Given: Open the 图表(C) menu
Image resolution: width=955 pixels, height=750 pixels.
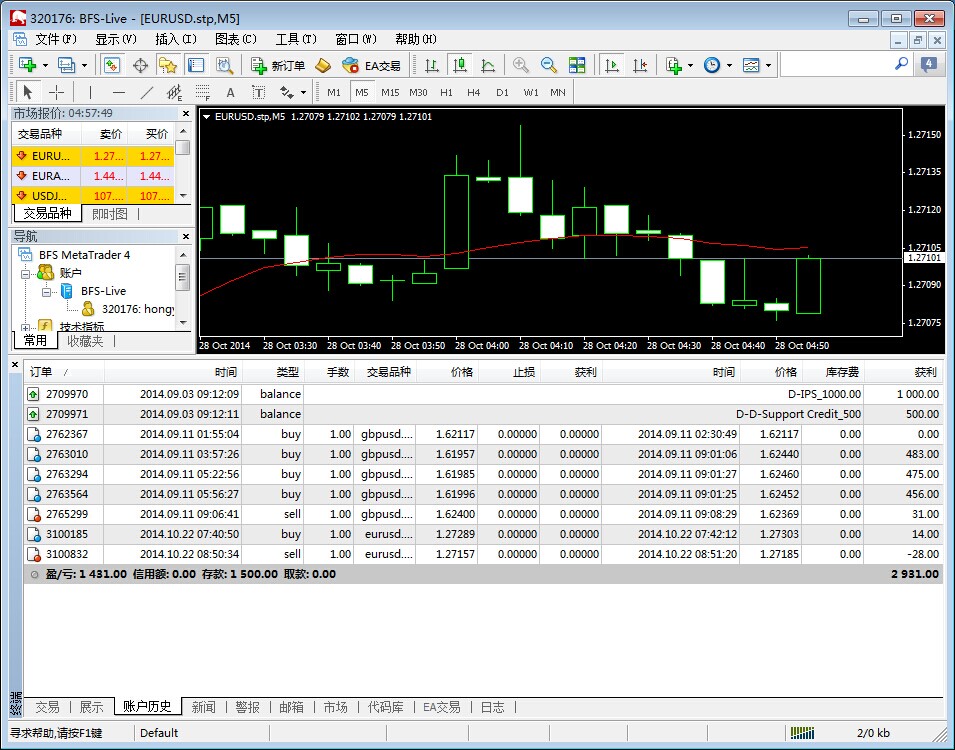Looking at the screenshot, I should click(x=236, y=39).
